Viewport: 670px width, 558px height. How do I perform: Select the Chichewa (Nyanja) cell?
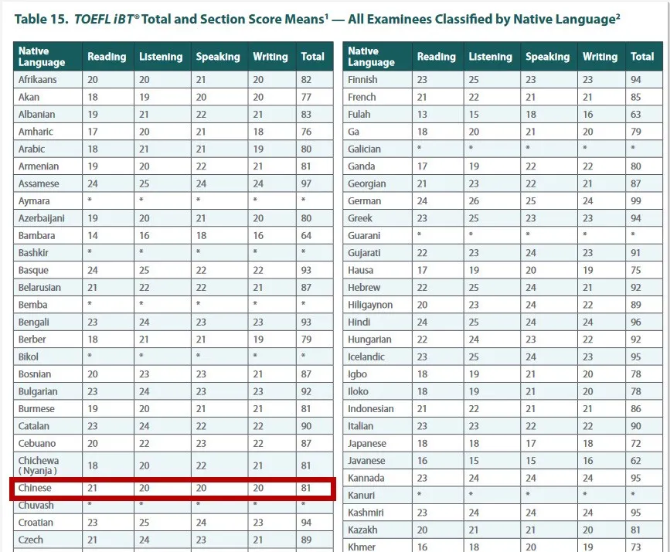(x=48, y=466)
